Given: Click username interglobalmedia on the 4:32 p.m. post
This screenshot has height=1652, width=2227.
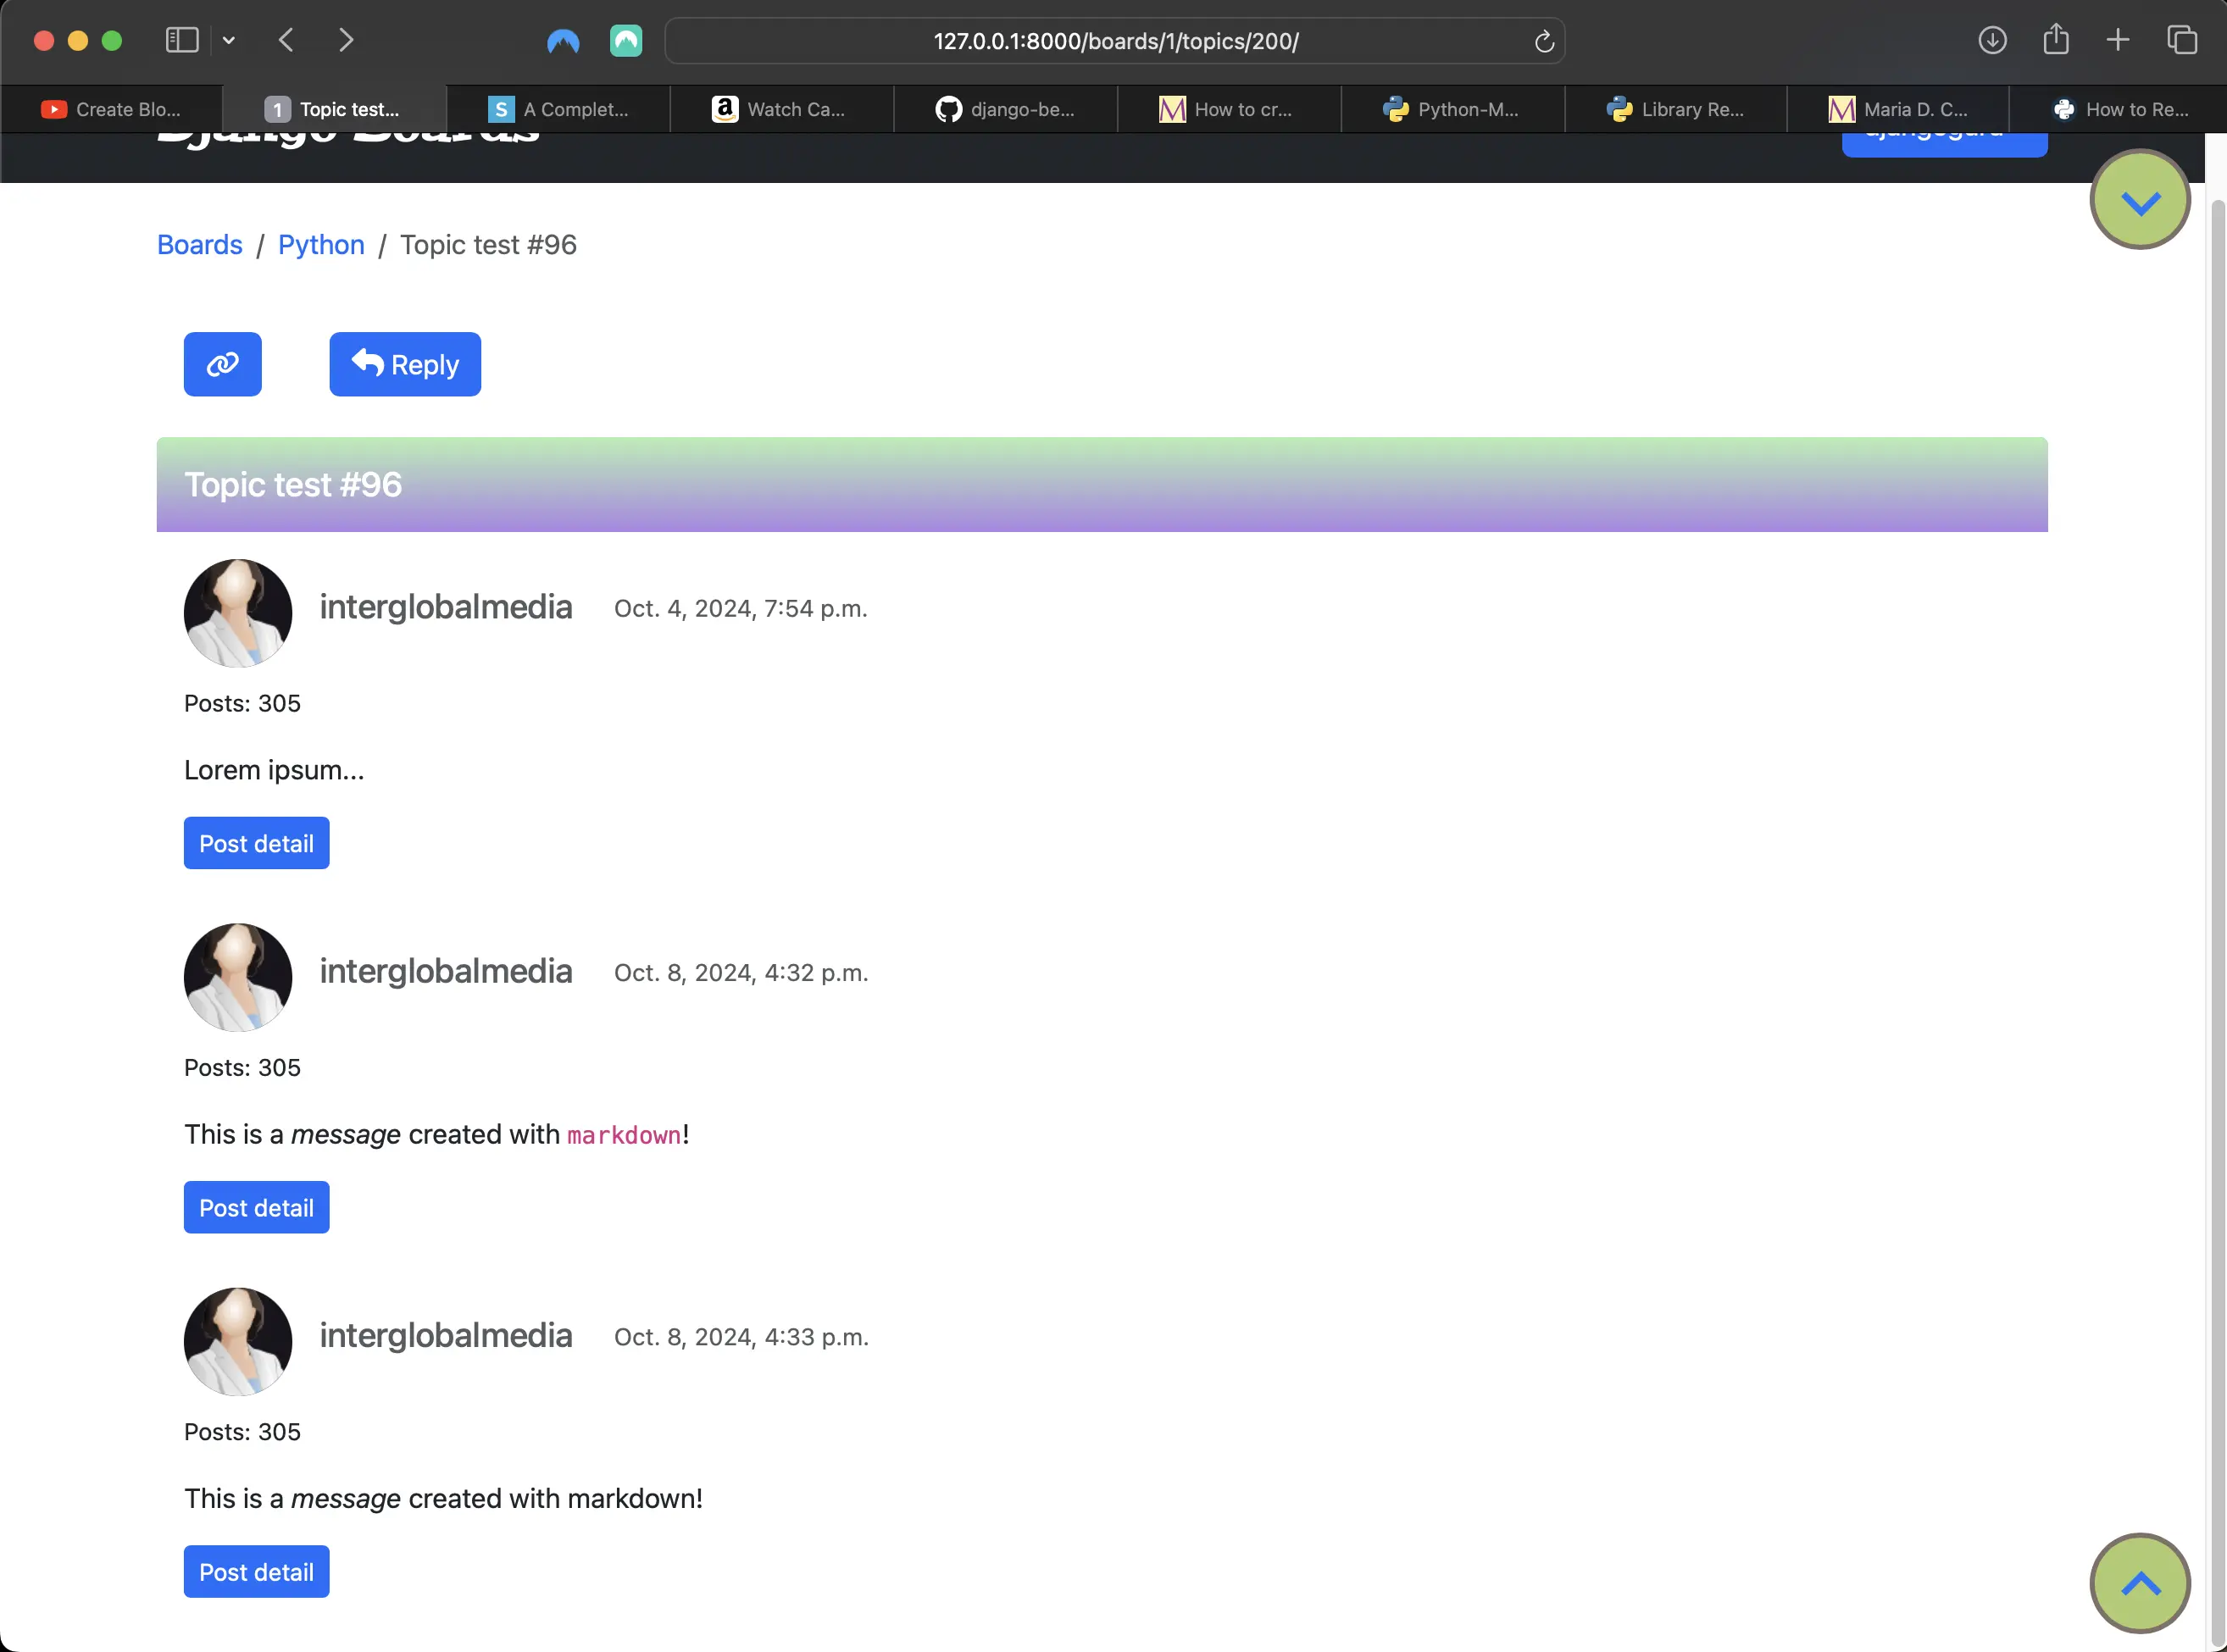Looking at the screenshot, I should pos(446,971).
